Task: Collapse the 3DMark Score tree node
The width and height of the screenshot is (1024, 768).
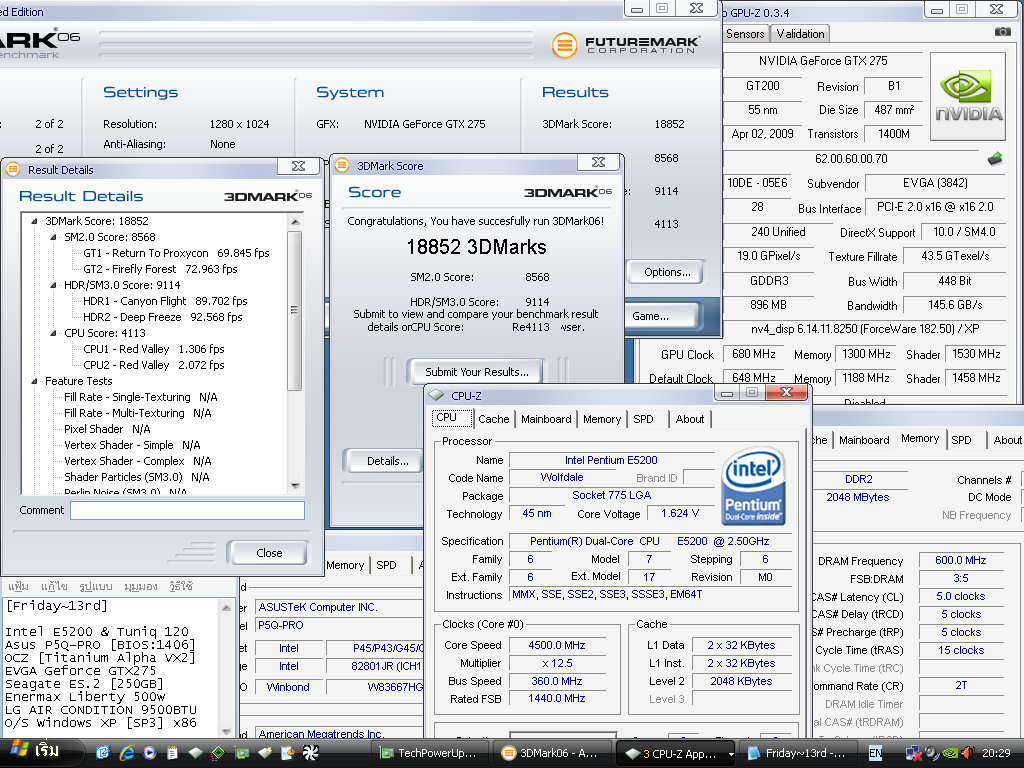Action: (36, 221)
